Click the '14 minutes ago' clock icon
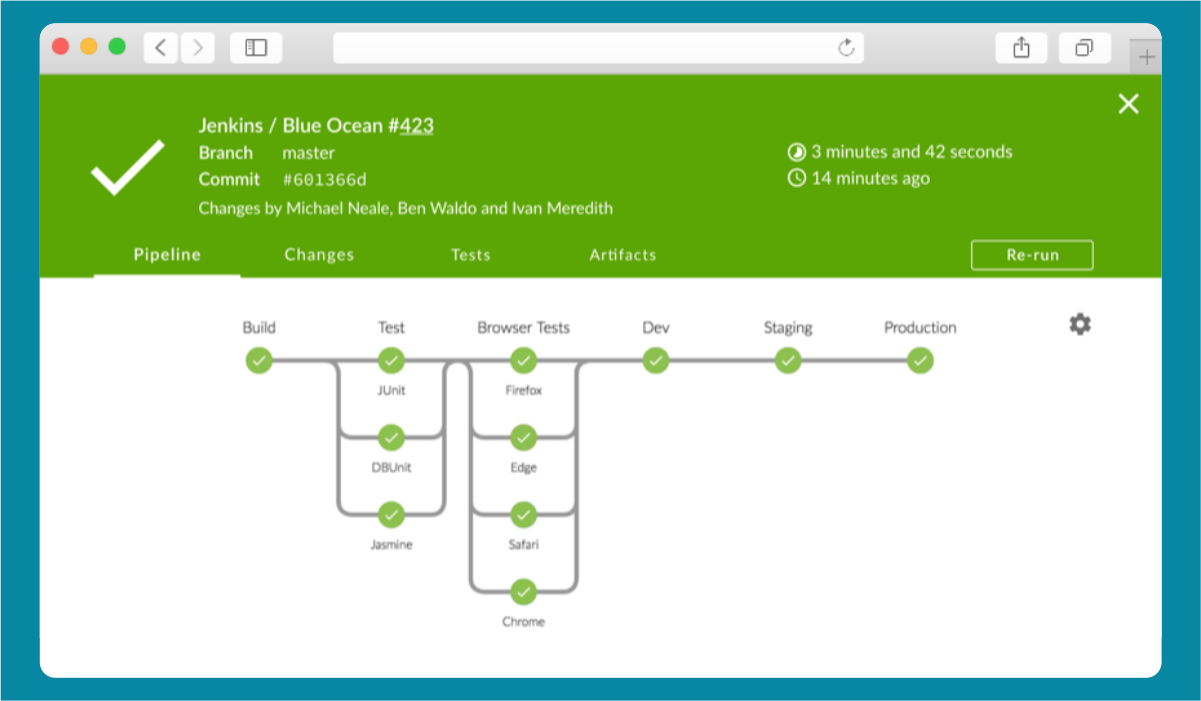 coord(797,178)
